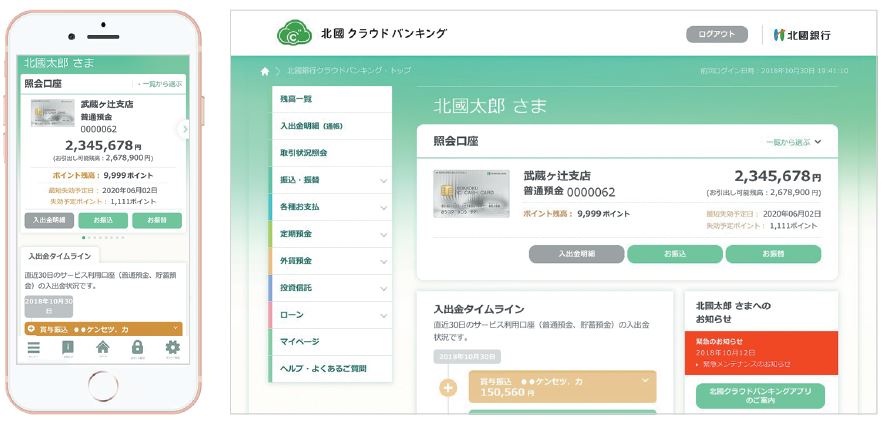Tap the hamburger menu icon in the phone app
The width and height of the screenshot is (886, 423).
point(34,347)
